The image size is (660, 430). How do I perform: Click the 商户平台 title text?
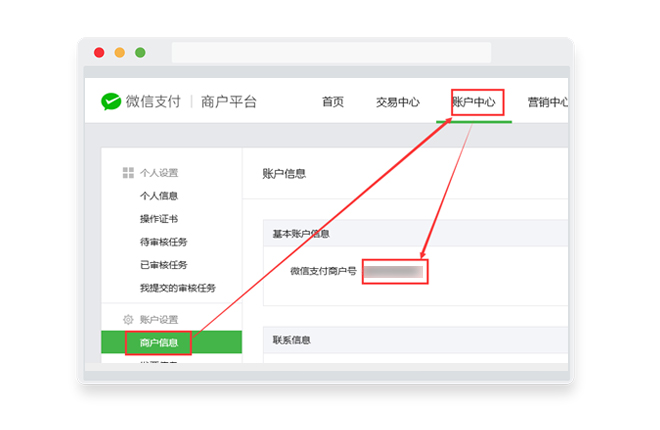coord(229,102)
